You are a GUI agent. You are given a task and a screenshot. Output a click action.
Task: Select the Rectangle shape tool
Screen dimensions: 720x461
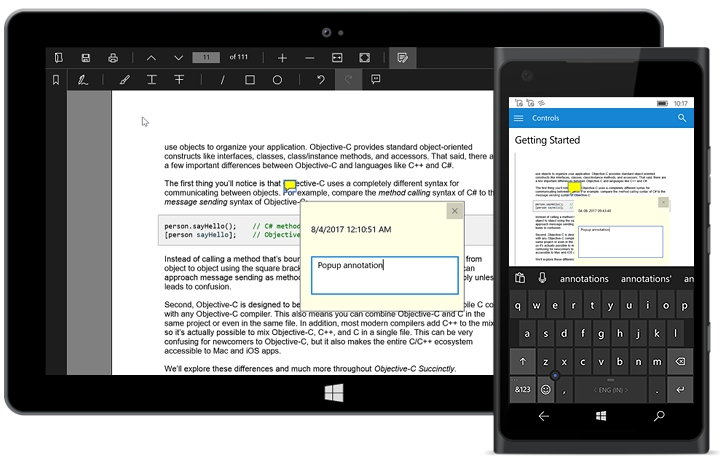[x=249, y=80]
